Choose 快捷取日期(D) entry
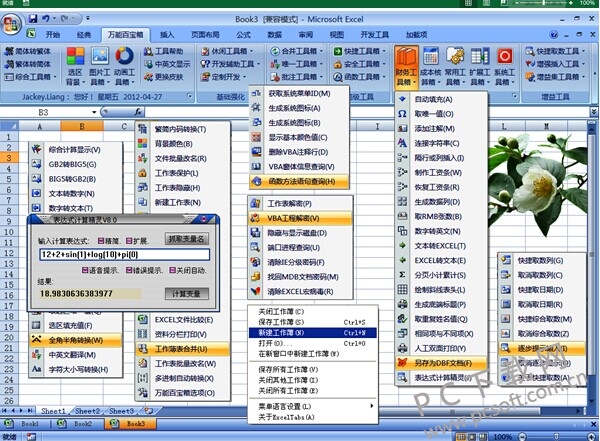600x441 pixels. (x=542, y=290)
